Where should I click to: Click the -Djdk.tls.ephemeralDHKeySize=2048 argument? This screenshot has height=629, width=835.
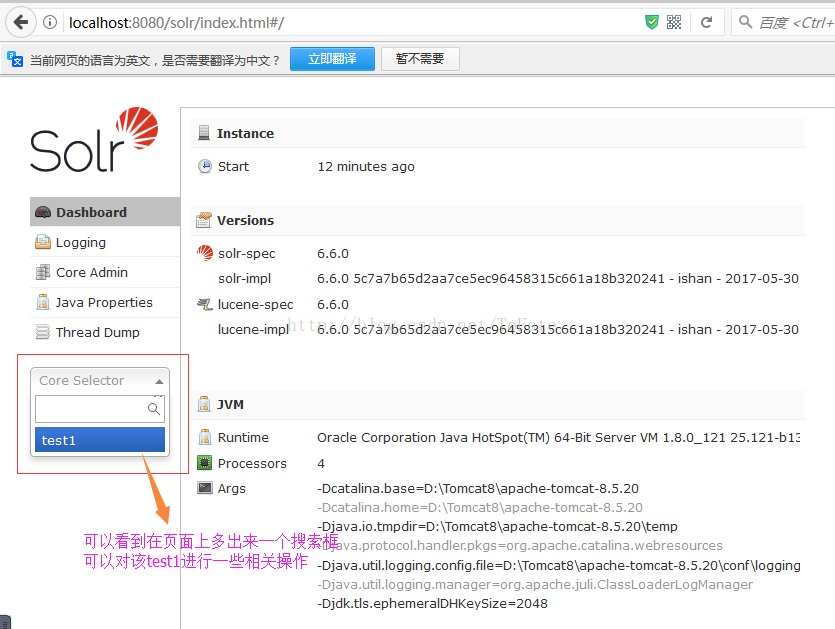[x=432, y=603]
